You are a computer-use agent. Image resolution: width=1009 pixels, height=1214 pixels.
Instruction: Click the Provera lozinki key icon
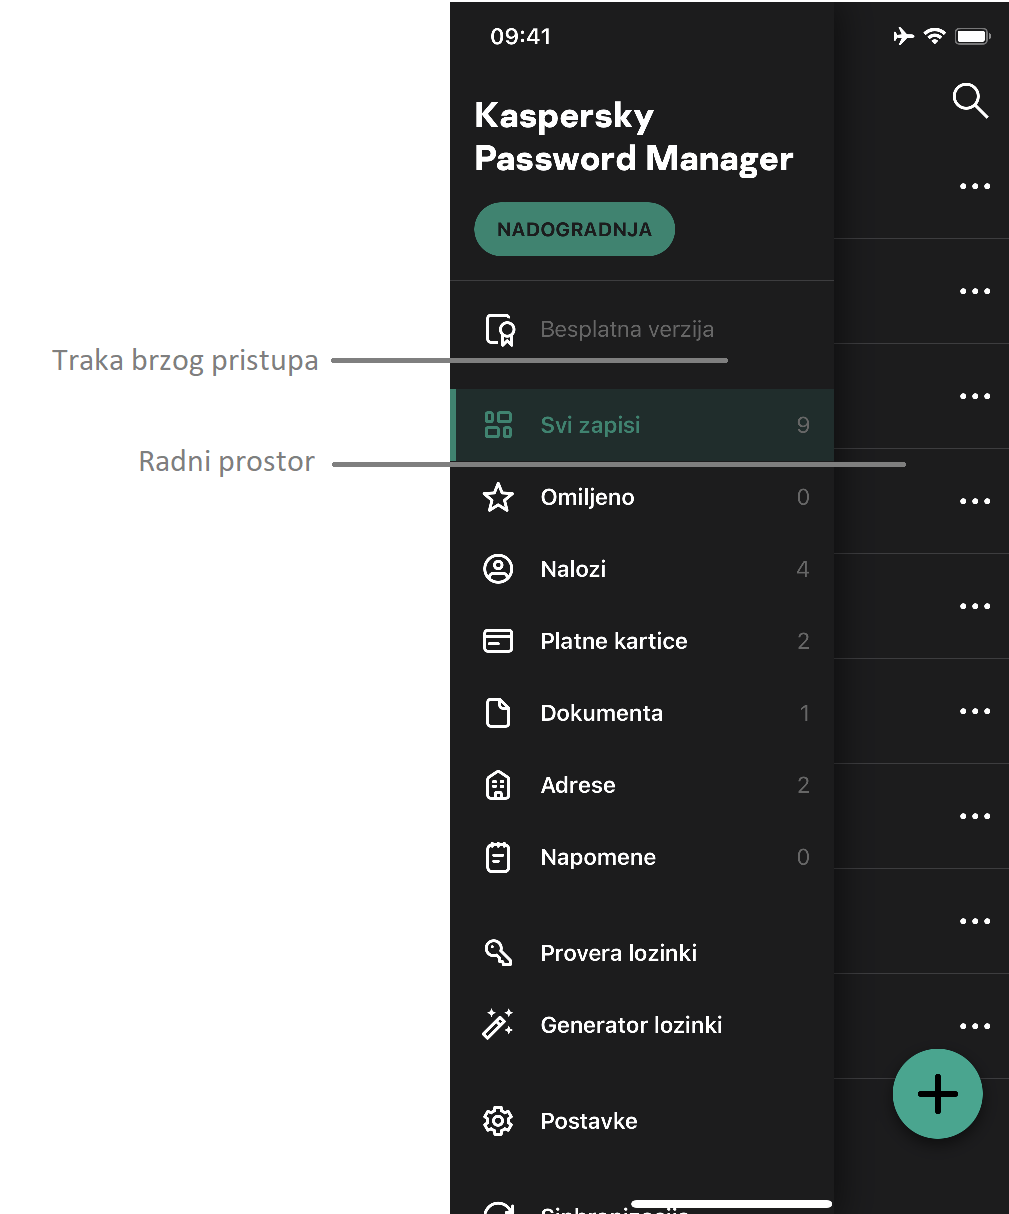(x=498, y=953)
